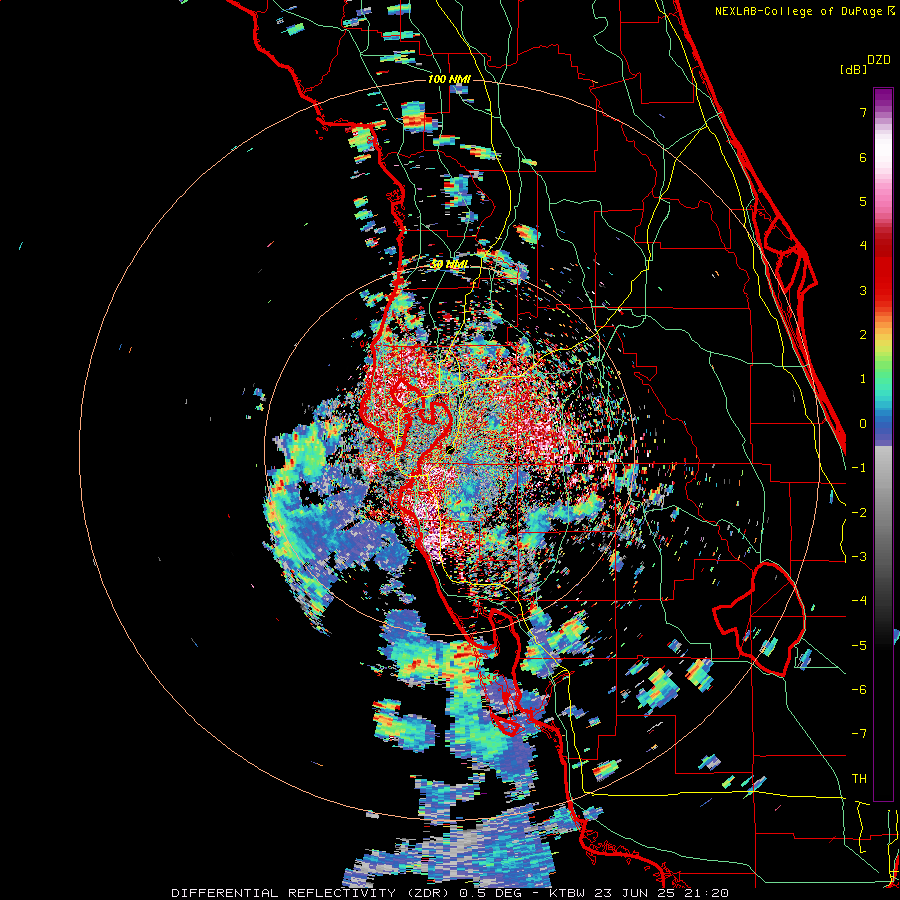This screenshot has height=900, width=900.
Task: Click the 3 value on the color scale
Action: (863, 290)
